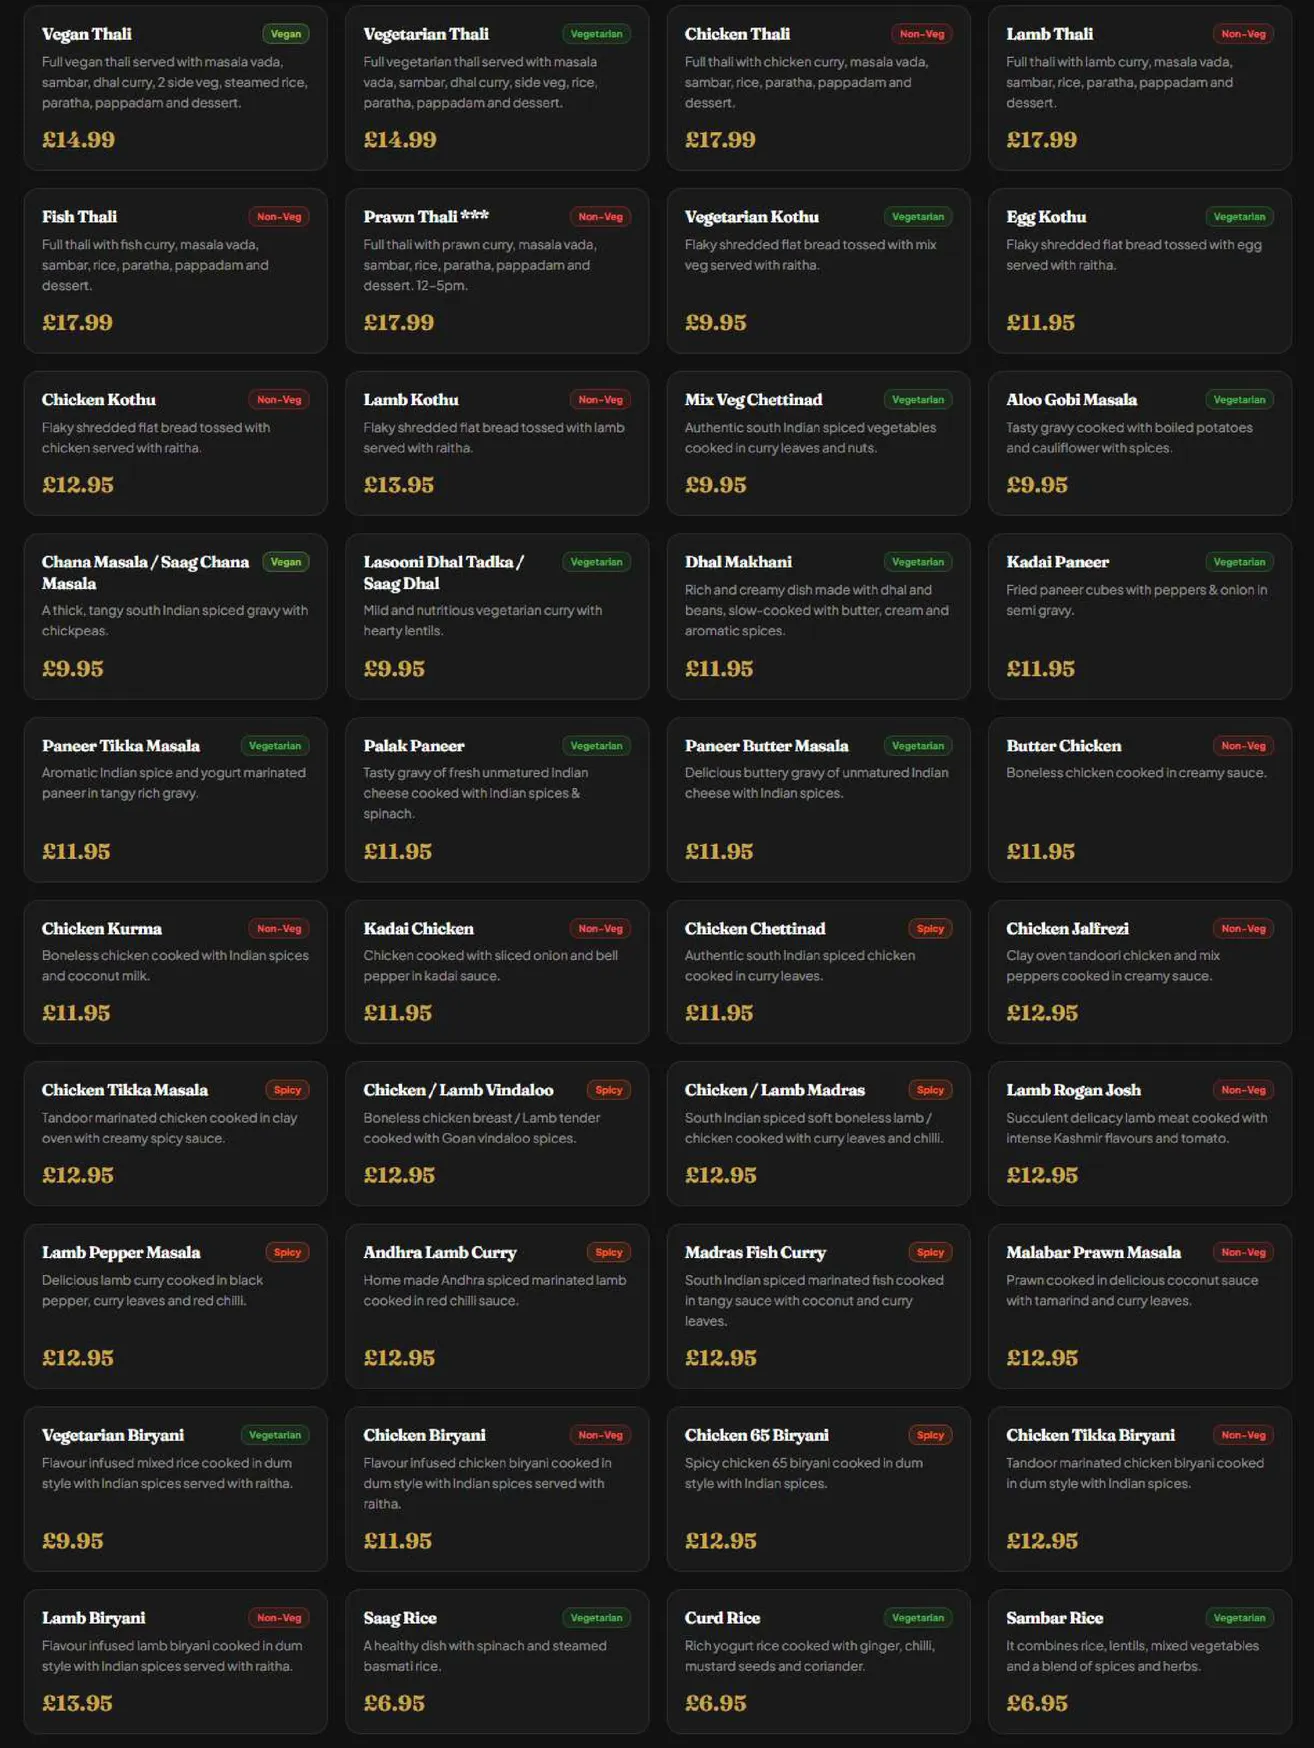Select the Chicken Kothu title
The width and height of the screenshot is (1314, 1748).
coord(99,400)
